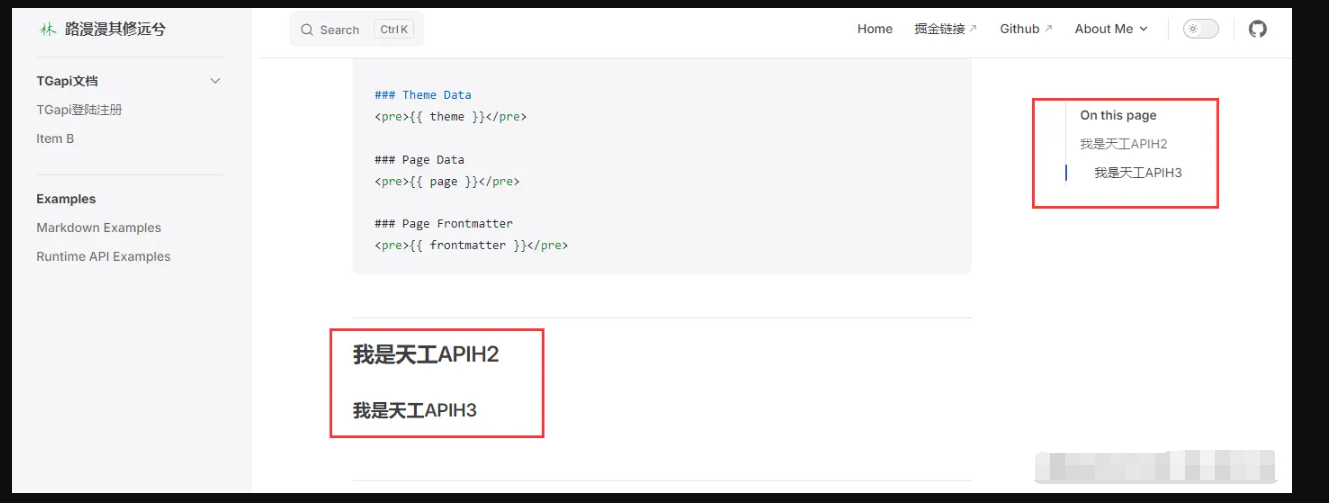Toggle the dark mode appearance switch

click(1200, 29)
